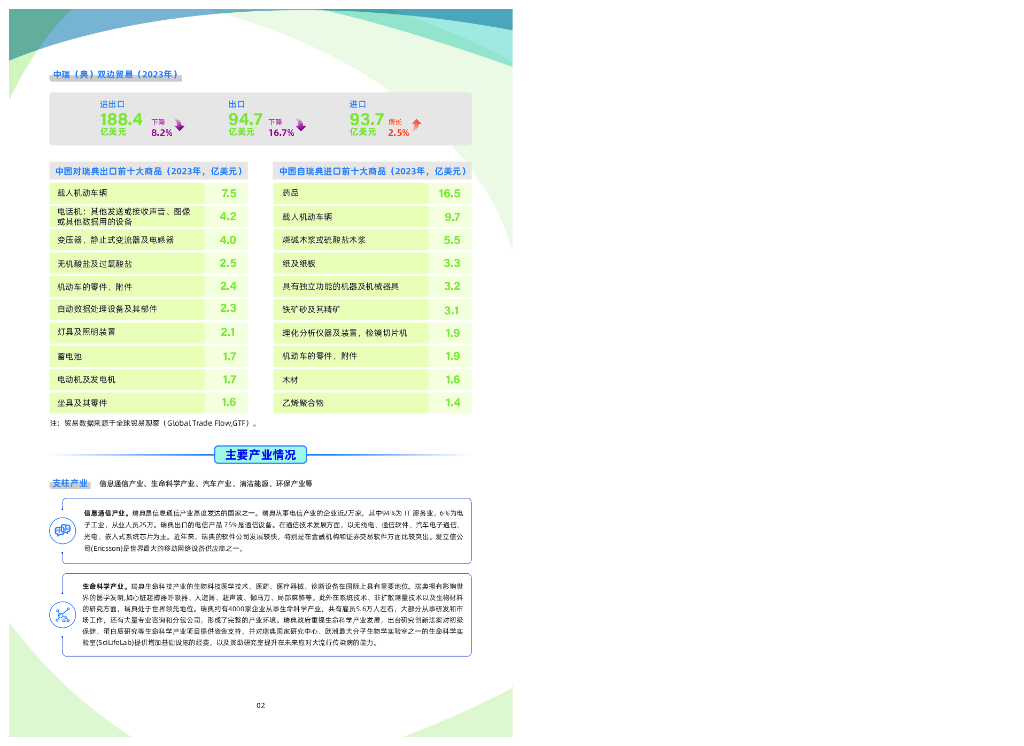This screenshot has width=1024, height=746.
Task: Click the 支柱产业 label
Action: pos(70,483)
